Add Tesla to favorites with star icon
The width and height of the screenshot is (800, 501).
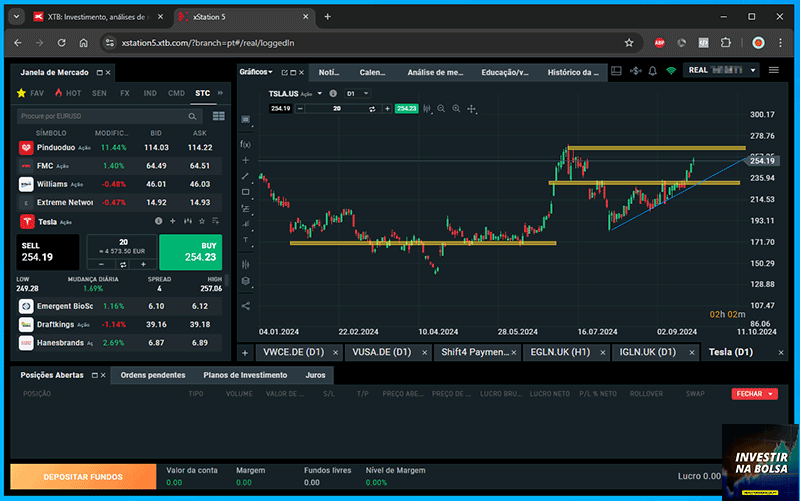pyautogui.click(x=202, y=221)
